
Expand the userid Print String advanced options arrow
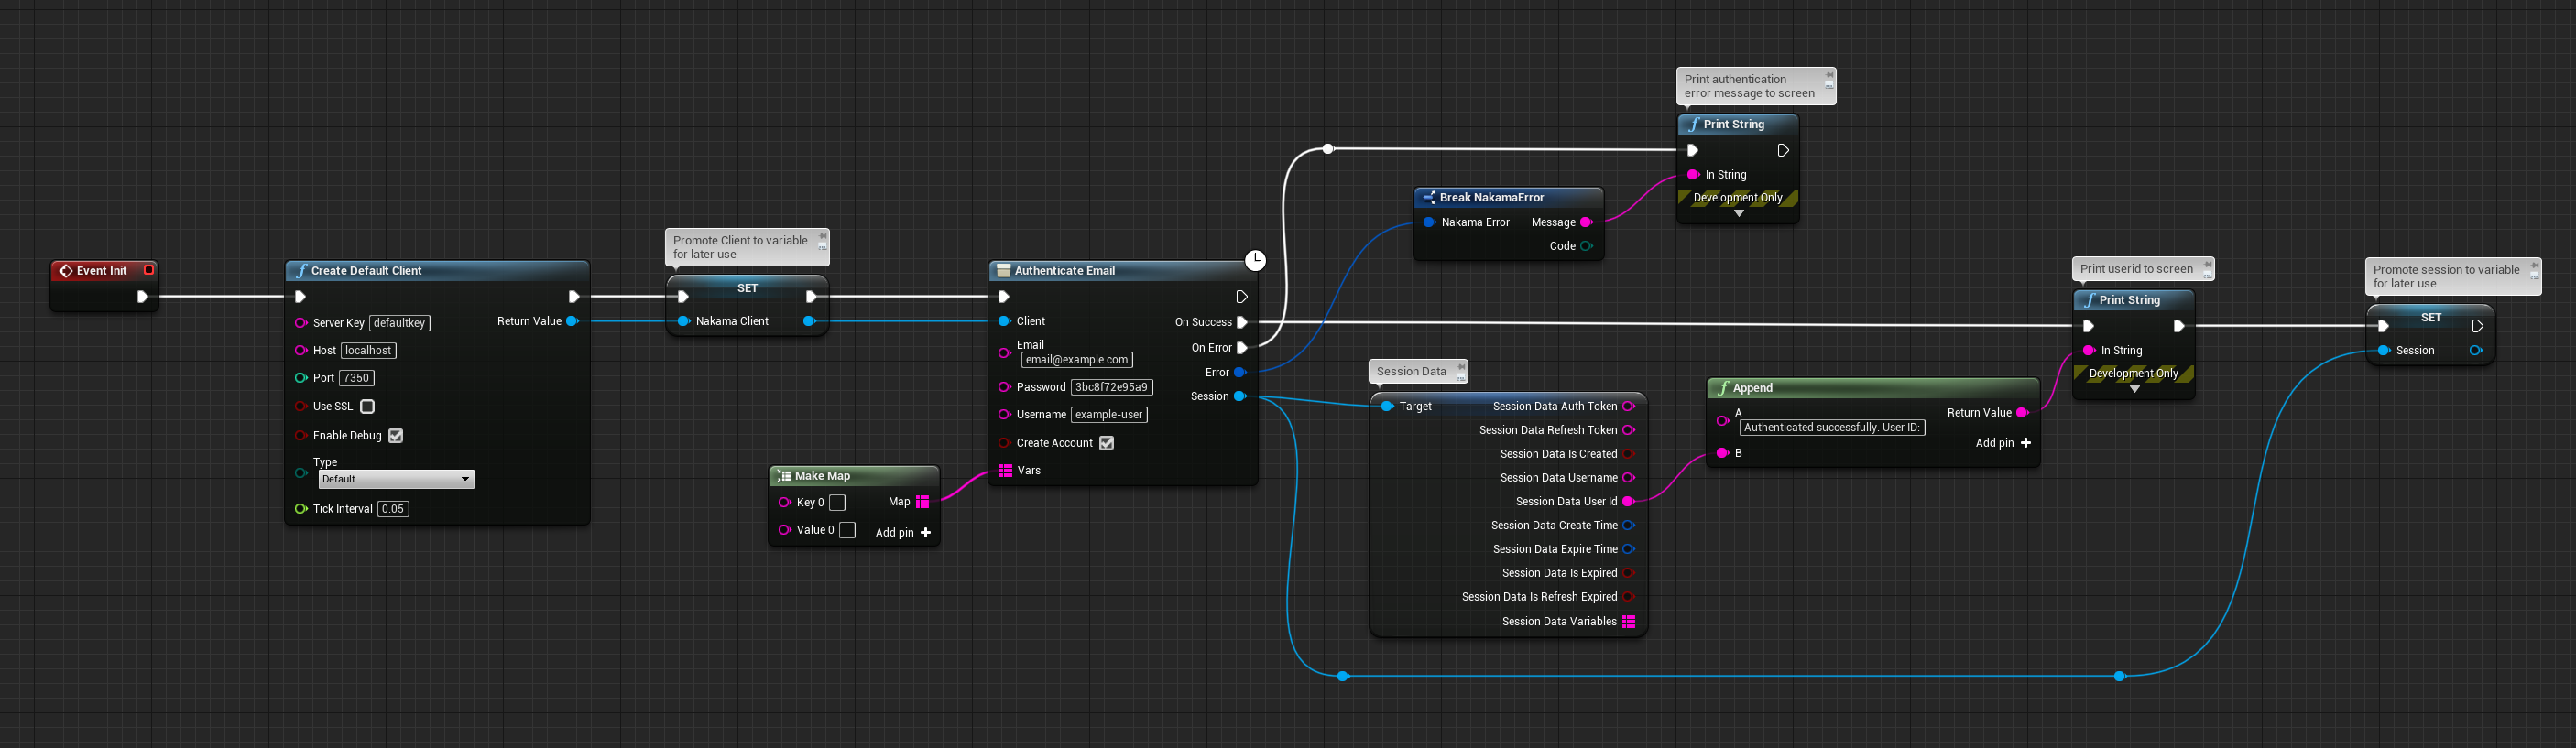(x=2135, y=390)
